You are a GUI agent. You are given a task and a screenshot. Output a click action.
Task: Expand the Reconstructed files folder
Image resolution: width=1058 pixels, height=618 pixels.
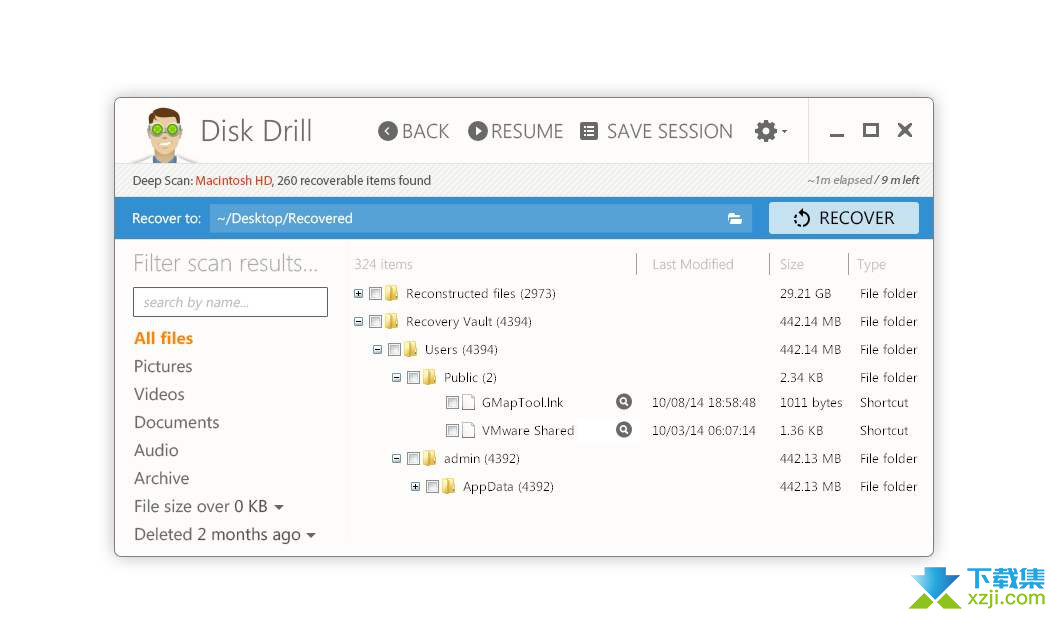coord(358,293)
